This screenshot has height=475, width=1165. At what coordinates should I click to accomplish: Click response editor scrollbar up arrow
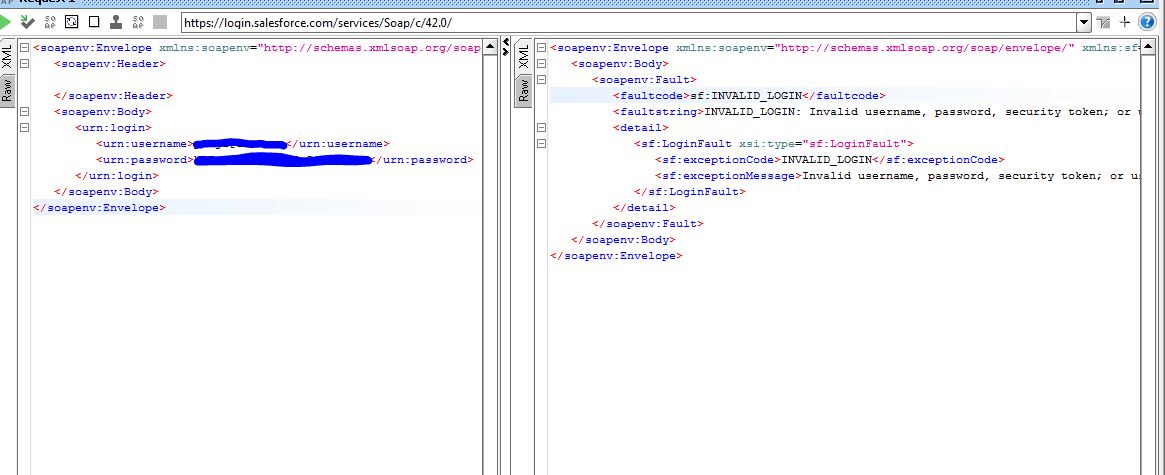pyautogui.click(x=1149, y=47)
